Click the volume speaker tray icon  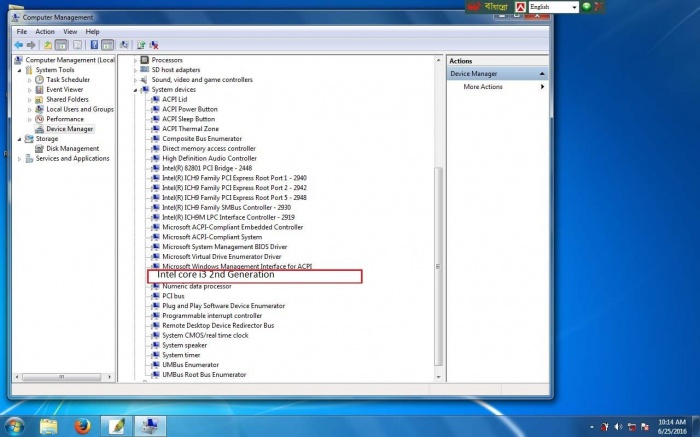tap(618, 427)
